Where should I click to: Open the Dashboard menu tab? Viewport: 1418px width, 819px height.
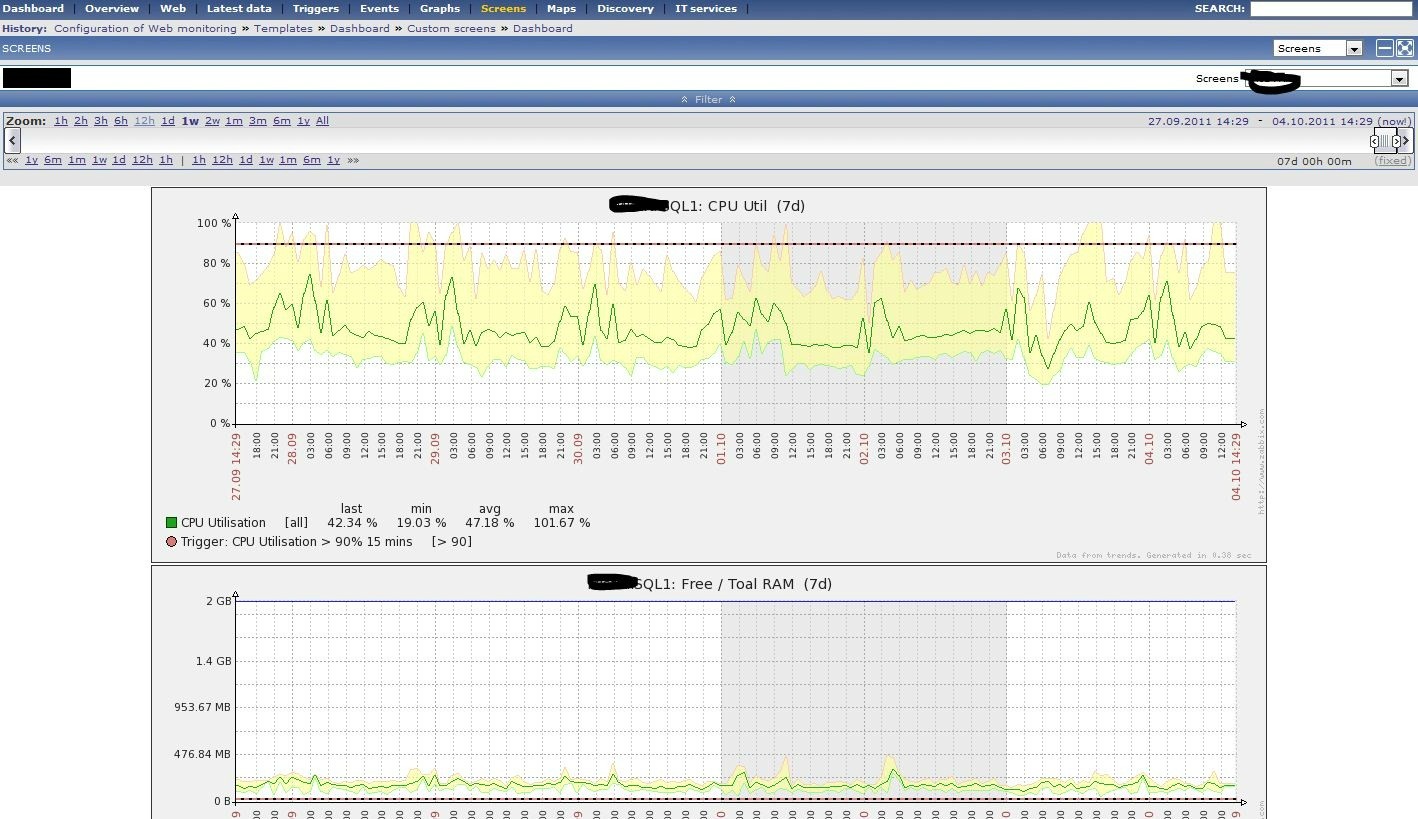(33, 8)
